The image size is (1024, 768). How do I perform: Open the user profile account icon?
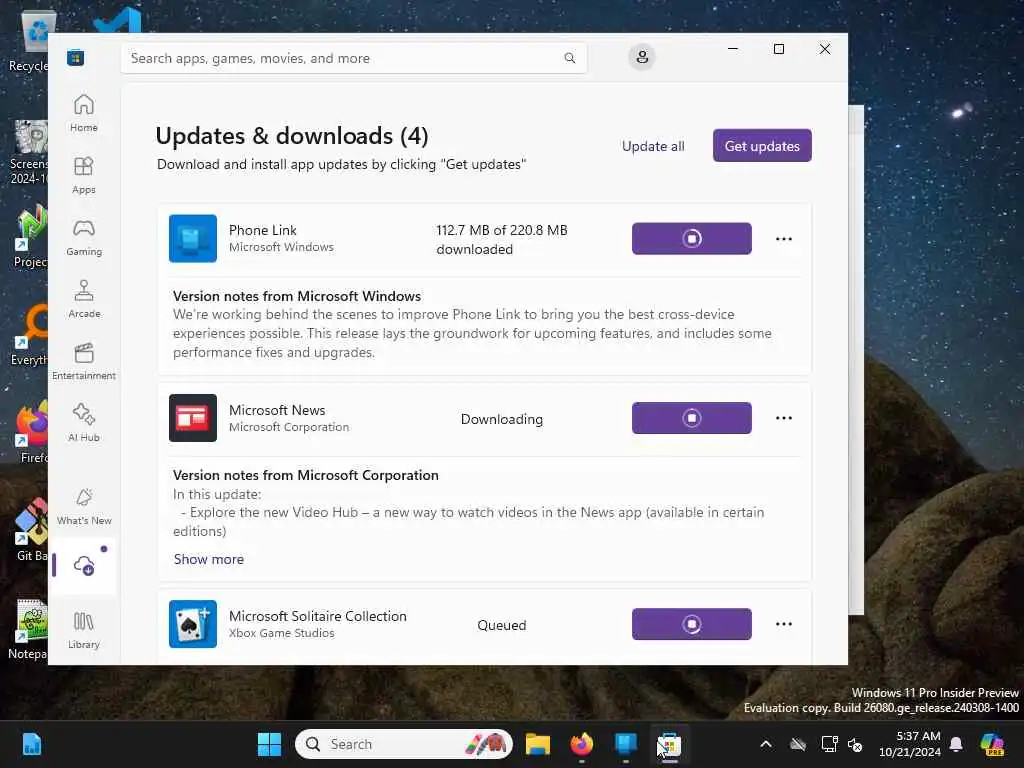(x=642, y=57)
